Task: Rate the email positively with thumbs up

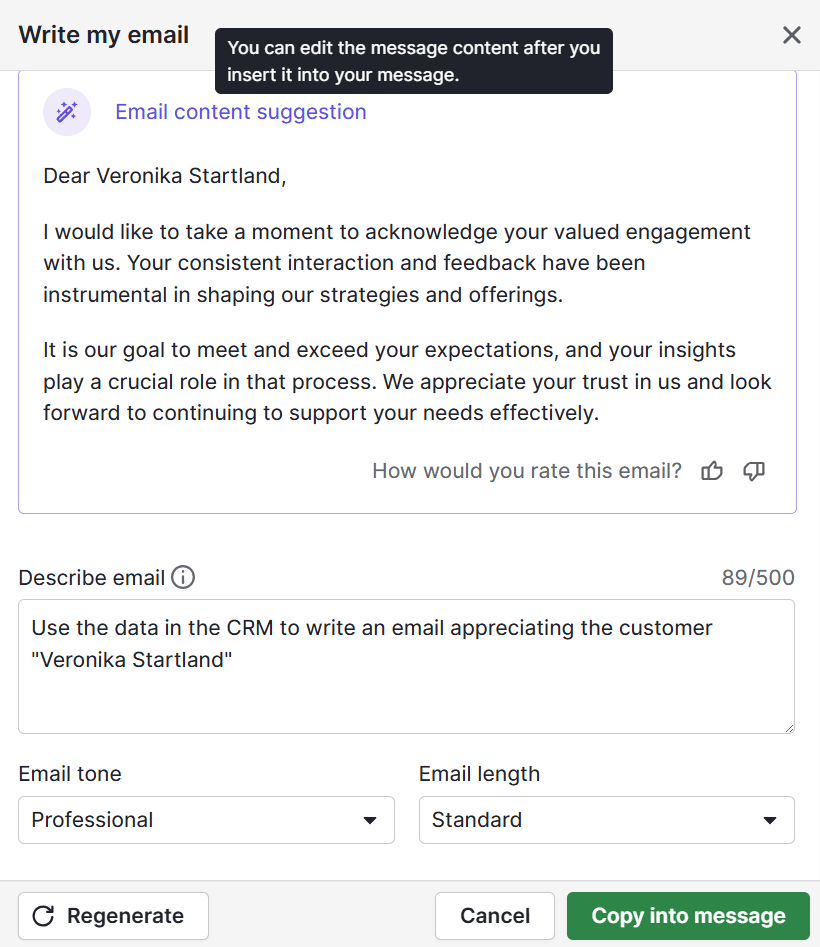Action: point(711,471)
